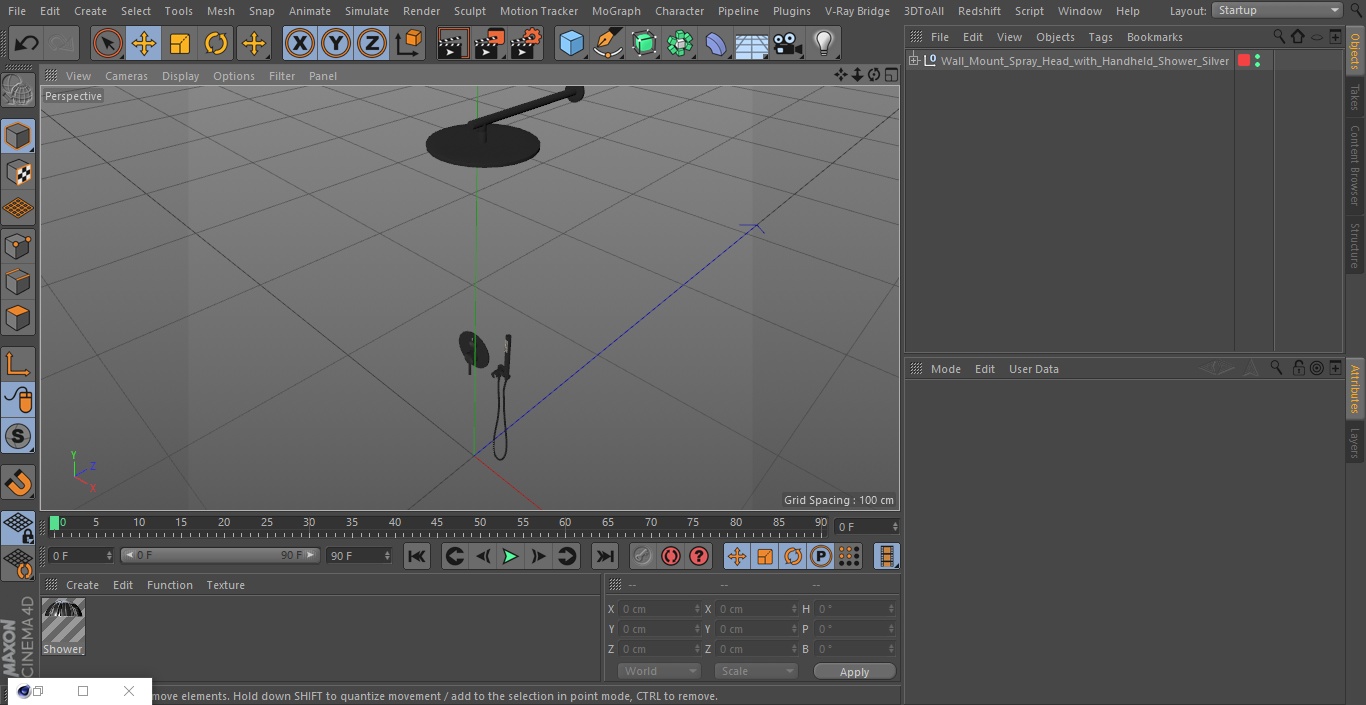Open the Attributes Mode menu
This screenshot has width=1366, height=705.
pyautogui.click(x=945, y=369)
